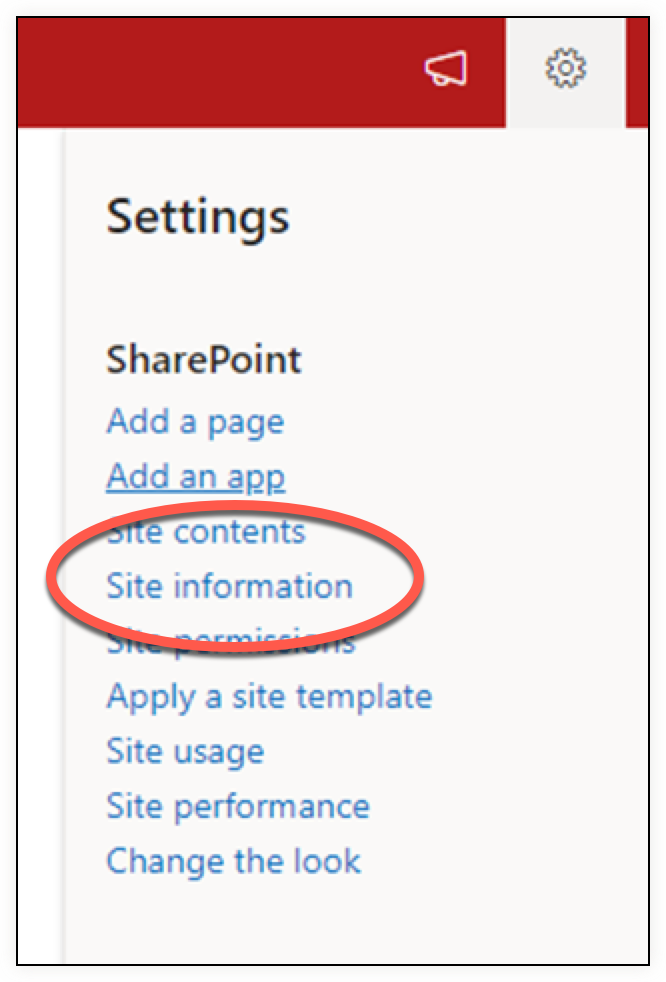Choose Apply a site template
Image resolution: width=666 pixels, height=982 pixels.
[269, 697]
